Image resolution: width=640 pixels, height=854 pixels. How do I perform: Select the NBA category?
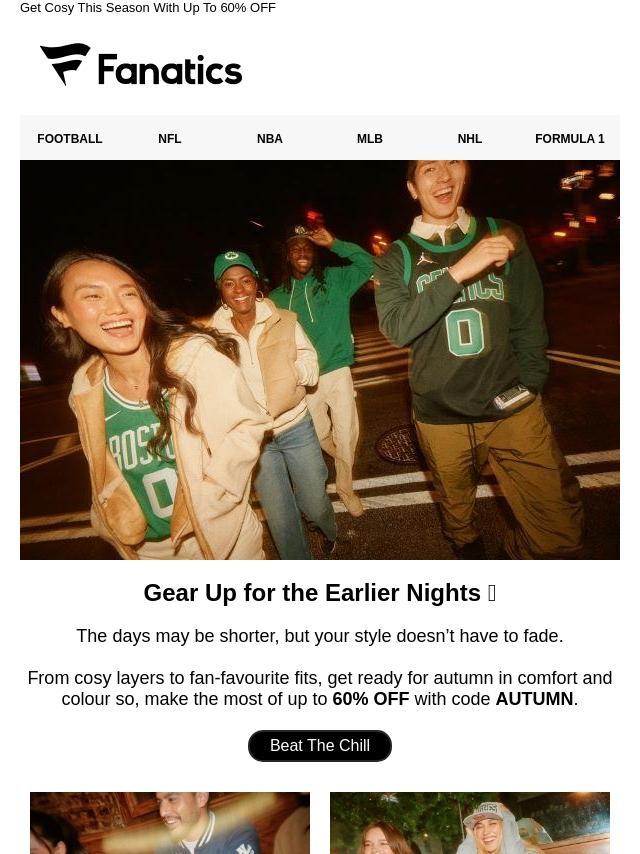tap(270, 139)
